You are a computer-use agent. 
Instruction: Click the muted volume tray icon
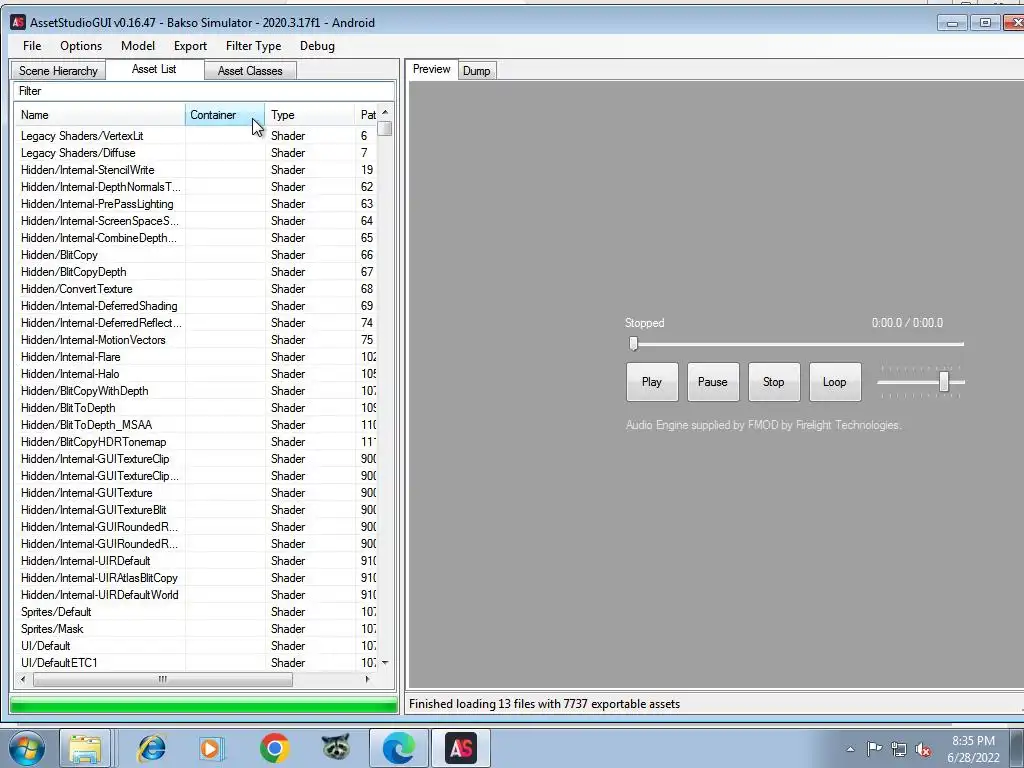click(x=923, y=749)
